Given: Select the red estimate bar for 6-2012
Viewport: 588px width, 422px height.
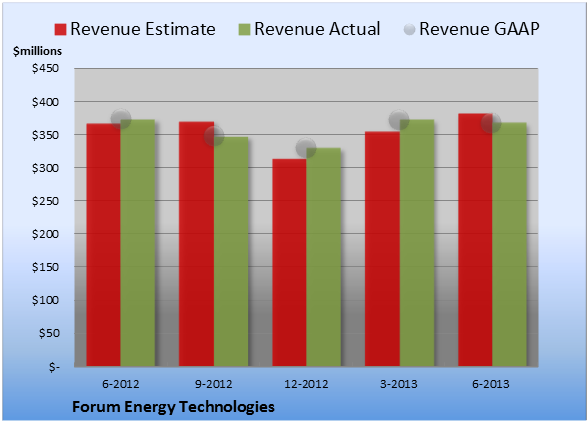Looking at the screenshot, I should tap(104, 245).
